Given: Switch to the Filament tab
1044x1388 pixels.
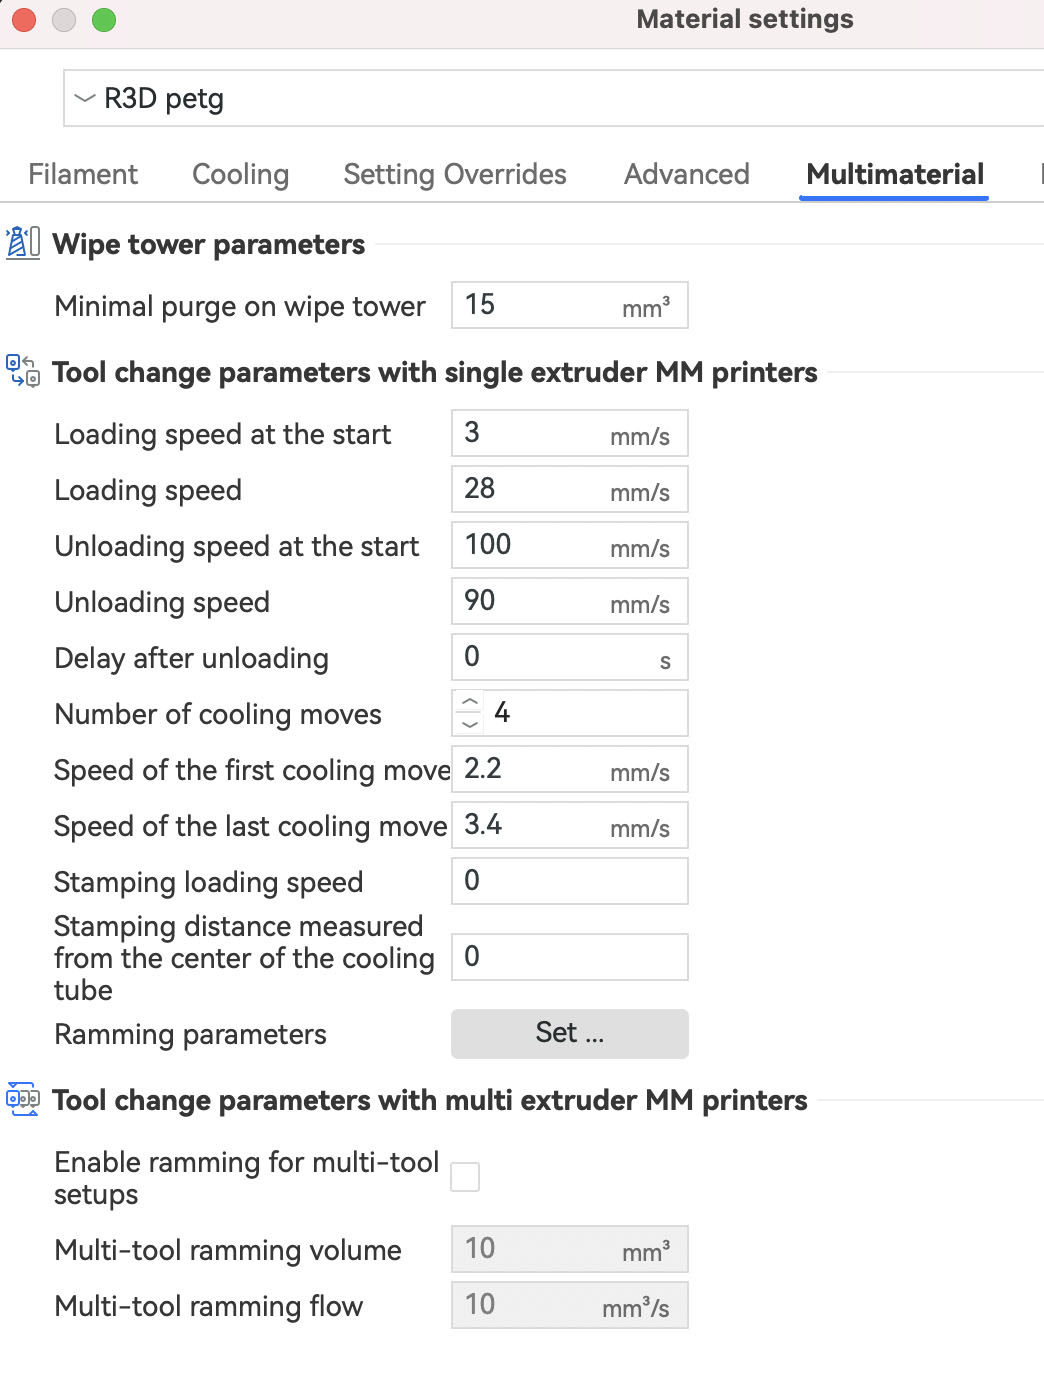Looking at the screenshot, I should coord(83,174).
